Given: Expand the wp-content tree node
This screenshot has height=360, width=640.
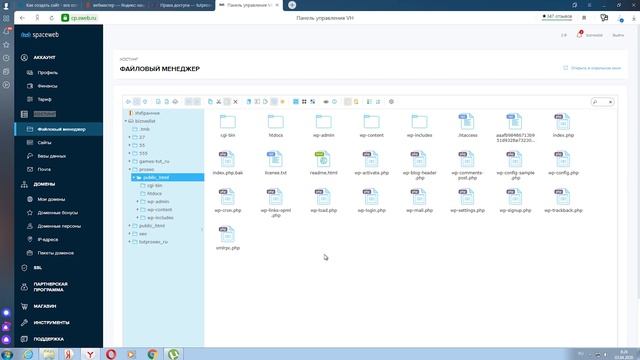Looking at the screenshot, I should [138, 209].
